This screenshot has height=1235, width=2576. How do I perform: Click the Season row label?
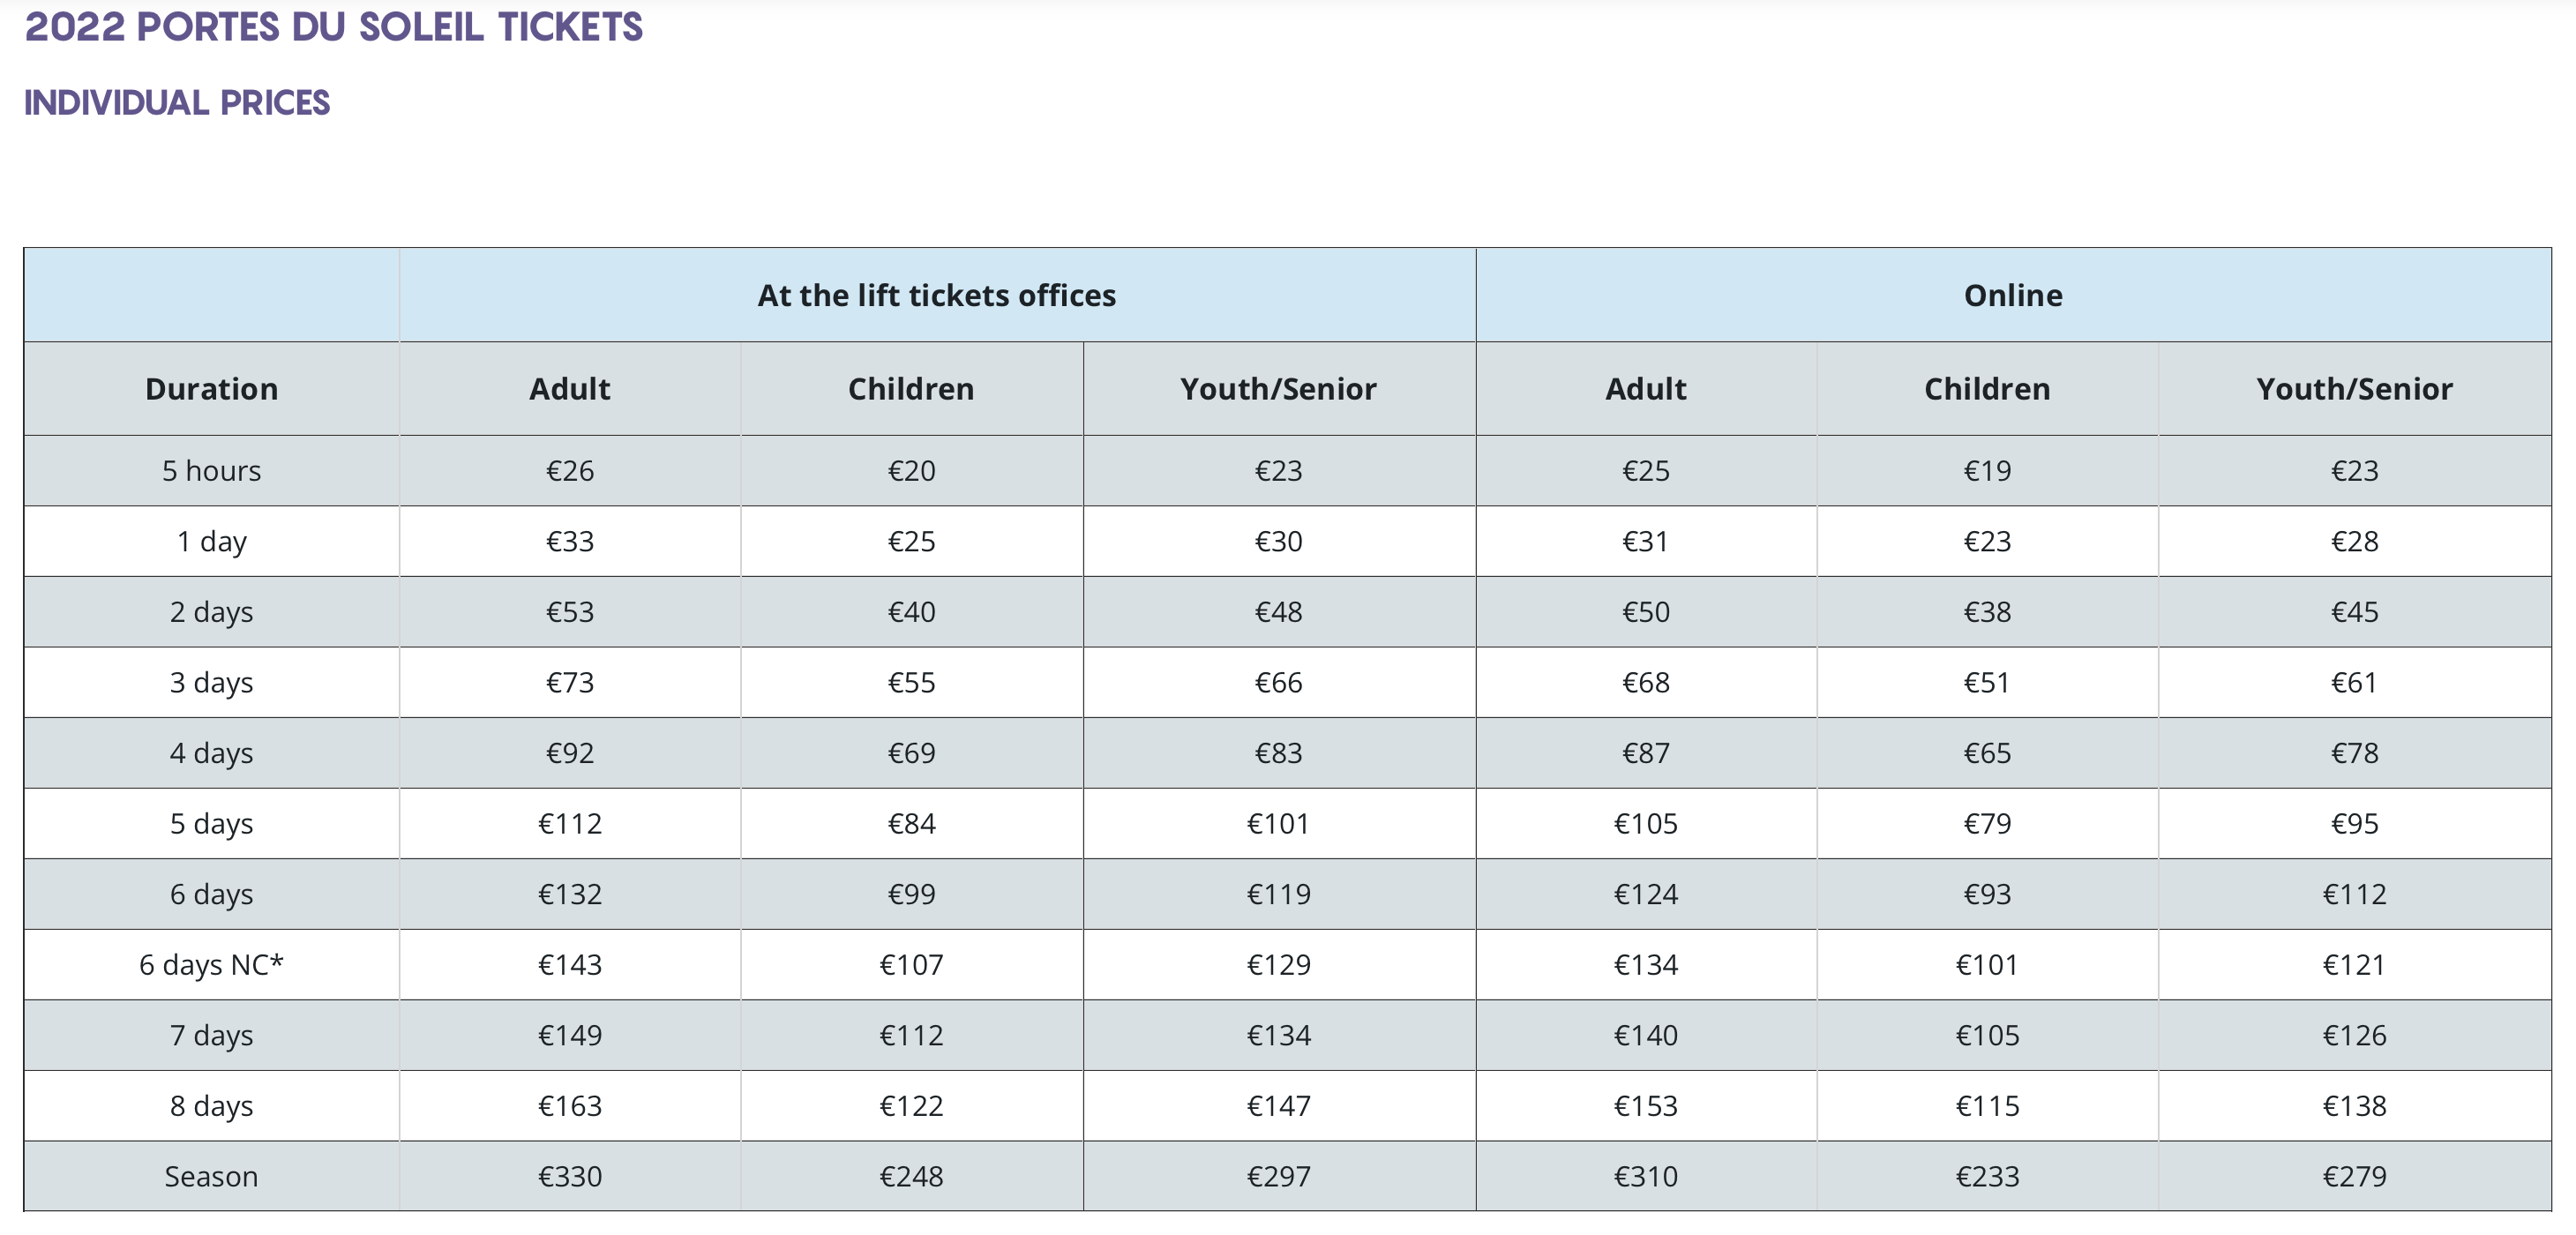pyautogui.click(x=211, y=1176)
